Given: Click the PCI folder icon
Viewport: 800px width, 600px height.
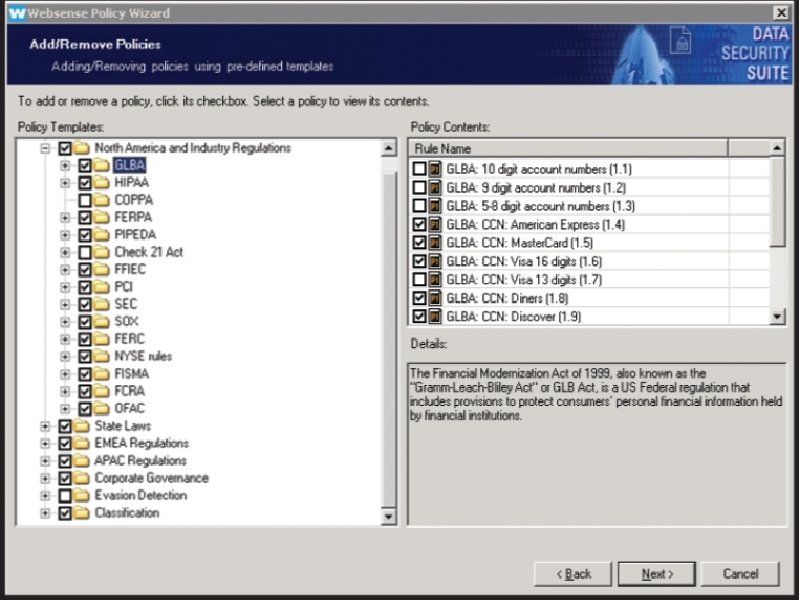Looking at the screenshot, I should click(102, 287).
